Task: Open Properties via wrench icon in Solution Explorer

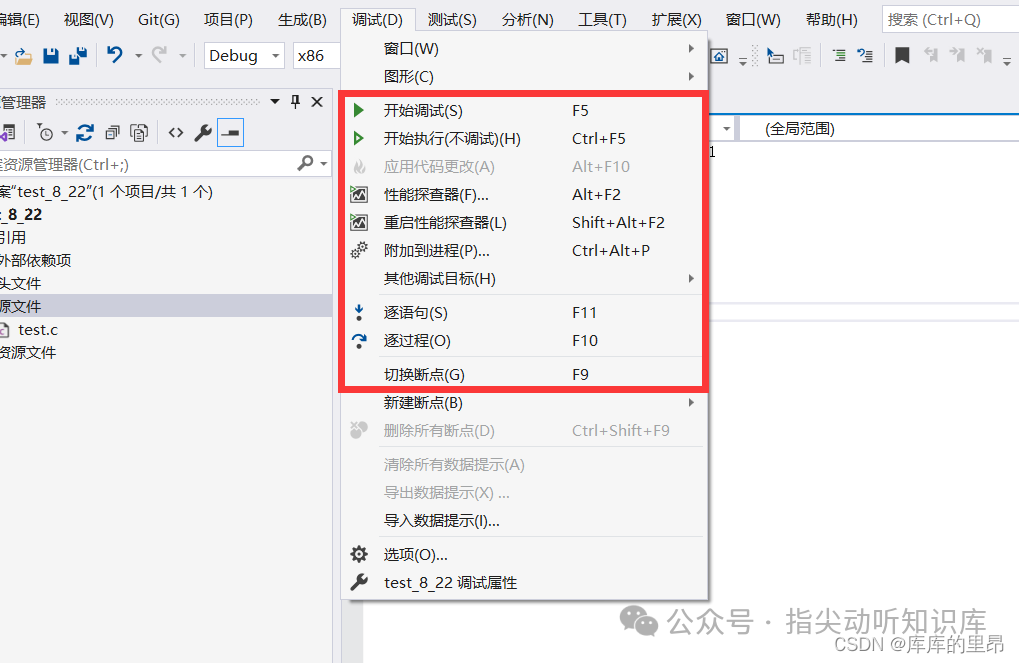Action: click(201, 131)
